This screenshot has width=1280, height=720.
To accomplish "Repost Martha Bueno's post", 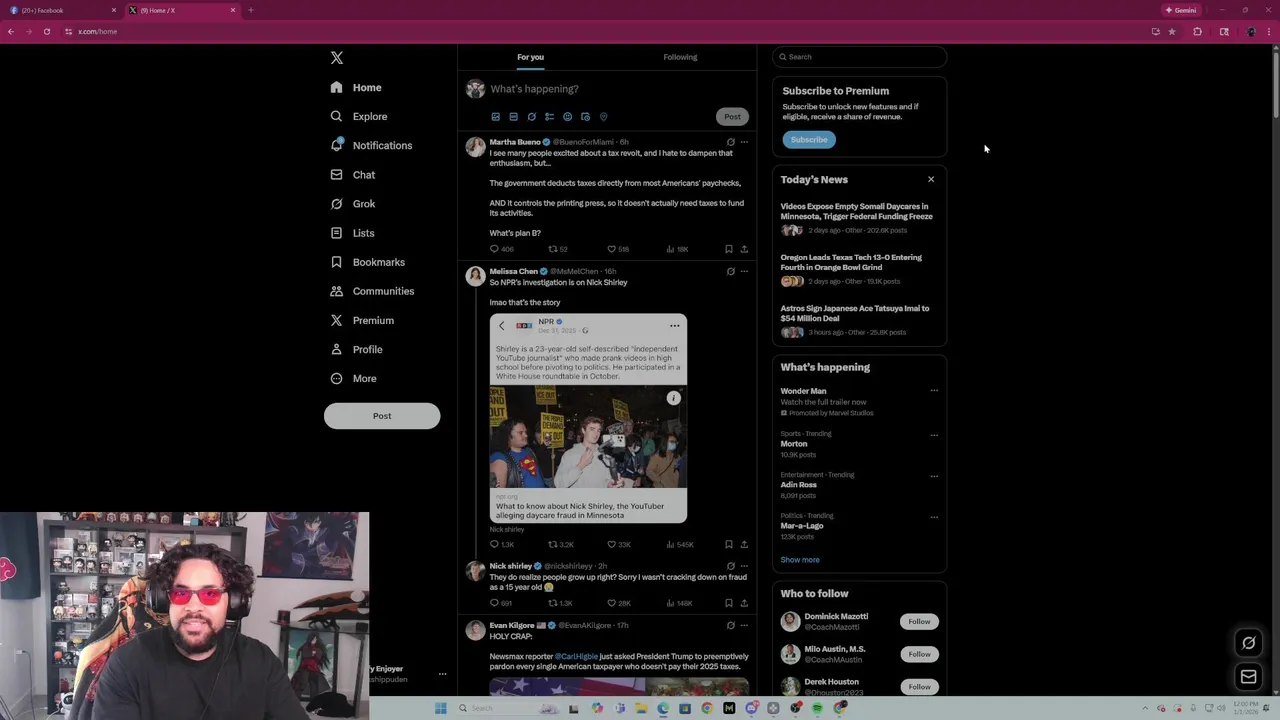I will pyautogui.click(x=558, y=249).
